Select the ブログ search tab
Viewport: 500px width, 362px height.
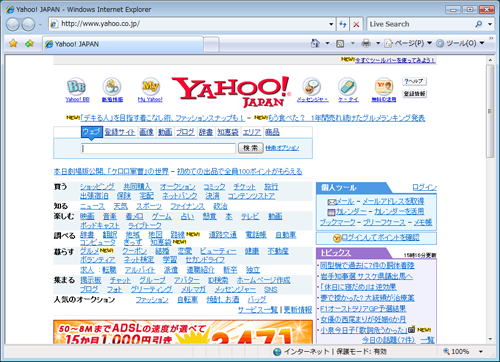(x=185, y=132)
